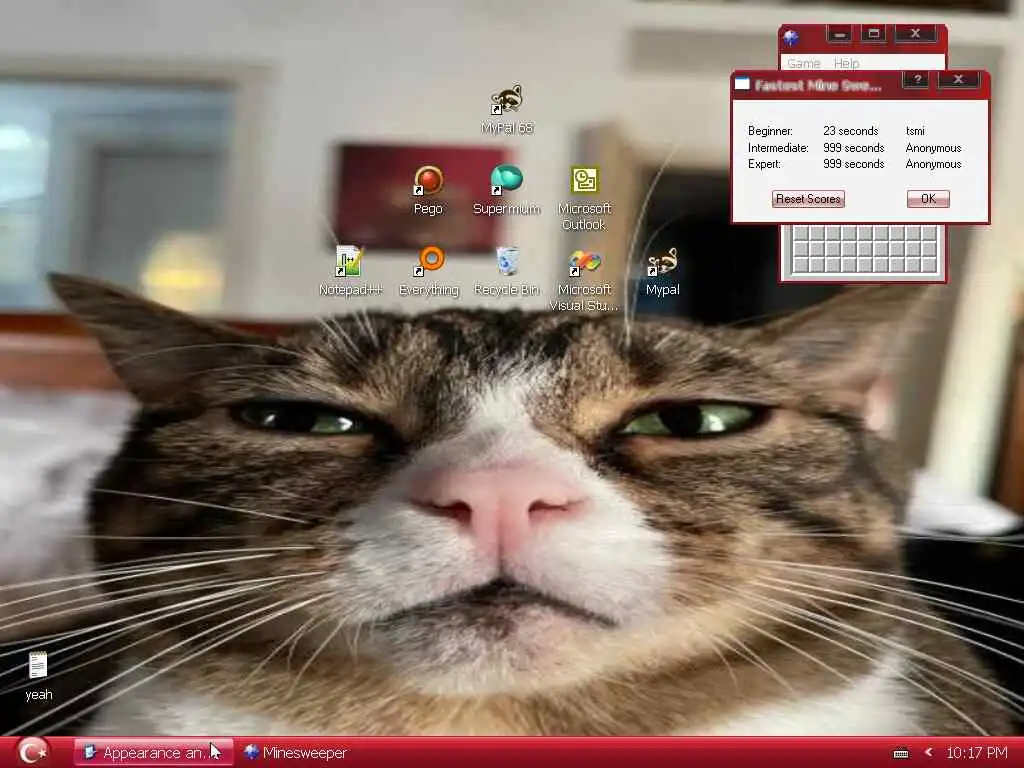This screenshot has width=1024, height=768.
Task: Maximize the Minesweeper window
Action: (x=874, y=34)
